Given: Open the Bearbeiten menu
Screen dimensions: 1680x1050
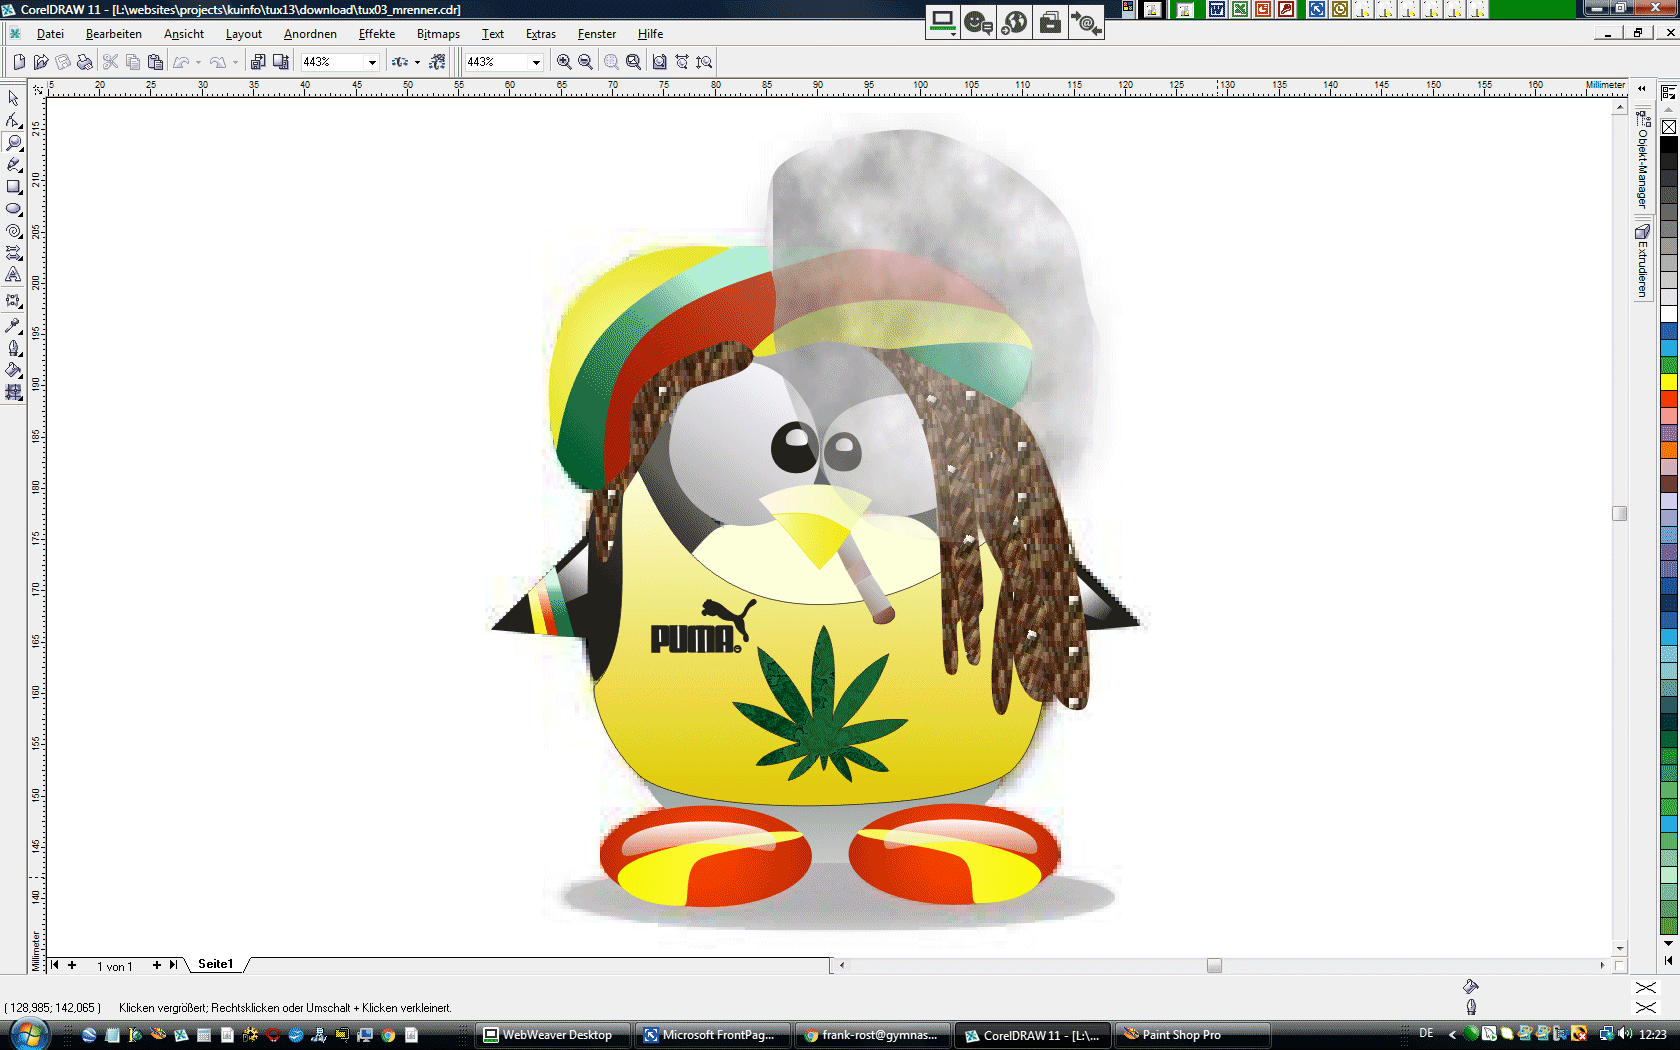Looking at the screenshot, I should tap(114, 34).
